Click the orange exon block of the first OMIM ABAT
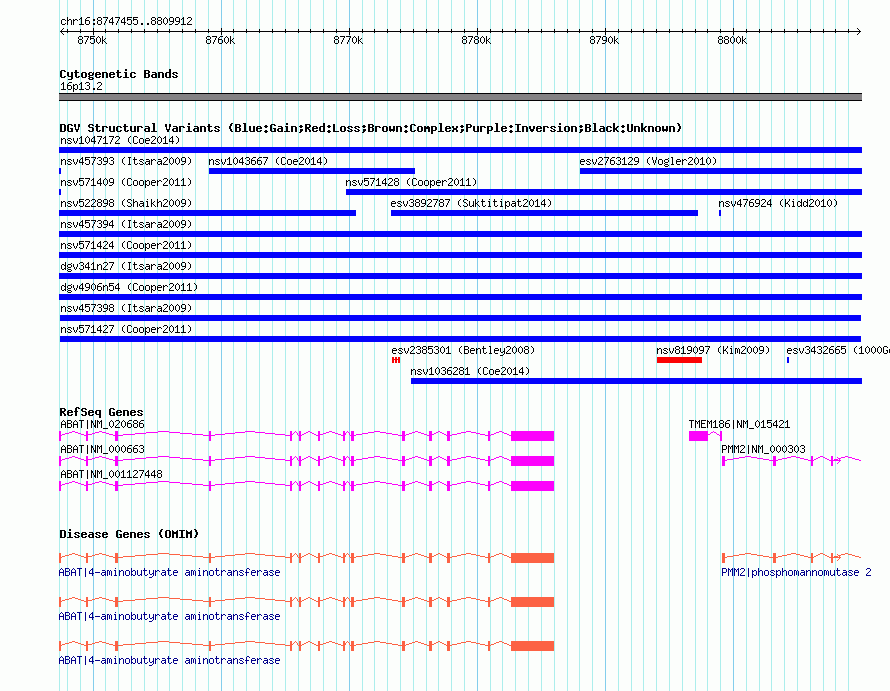890x691 pixels. pos(532,558)
